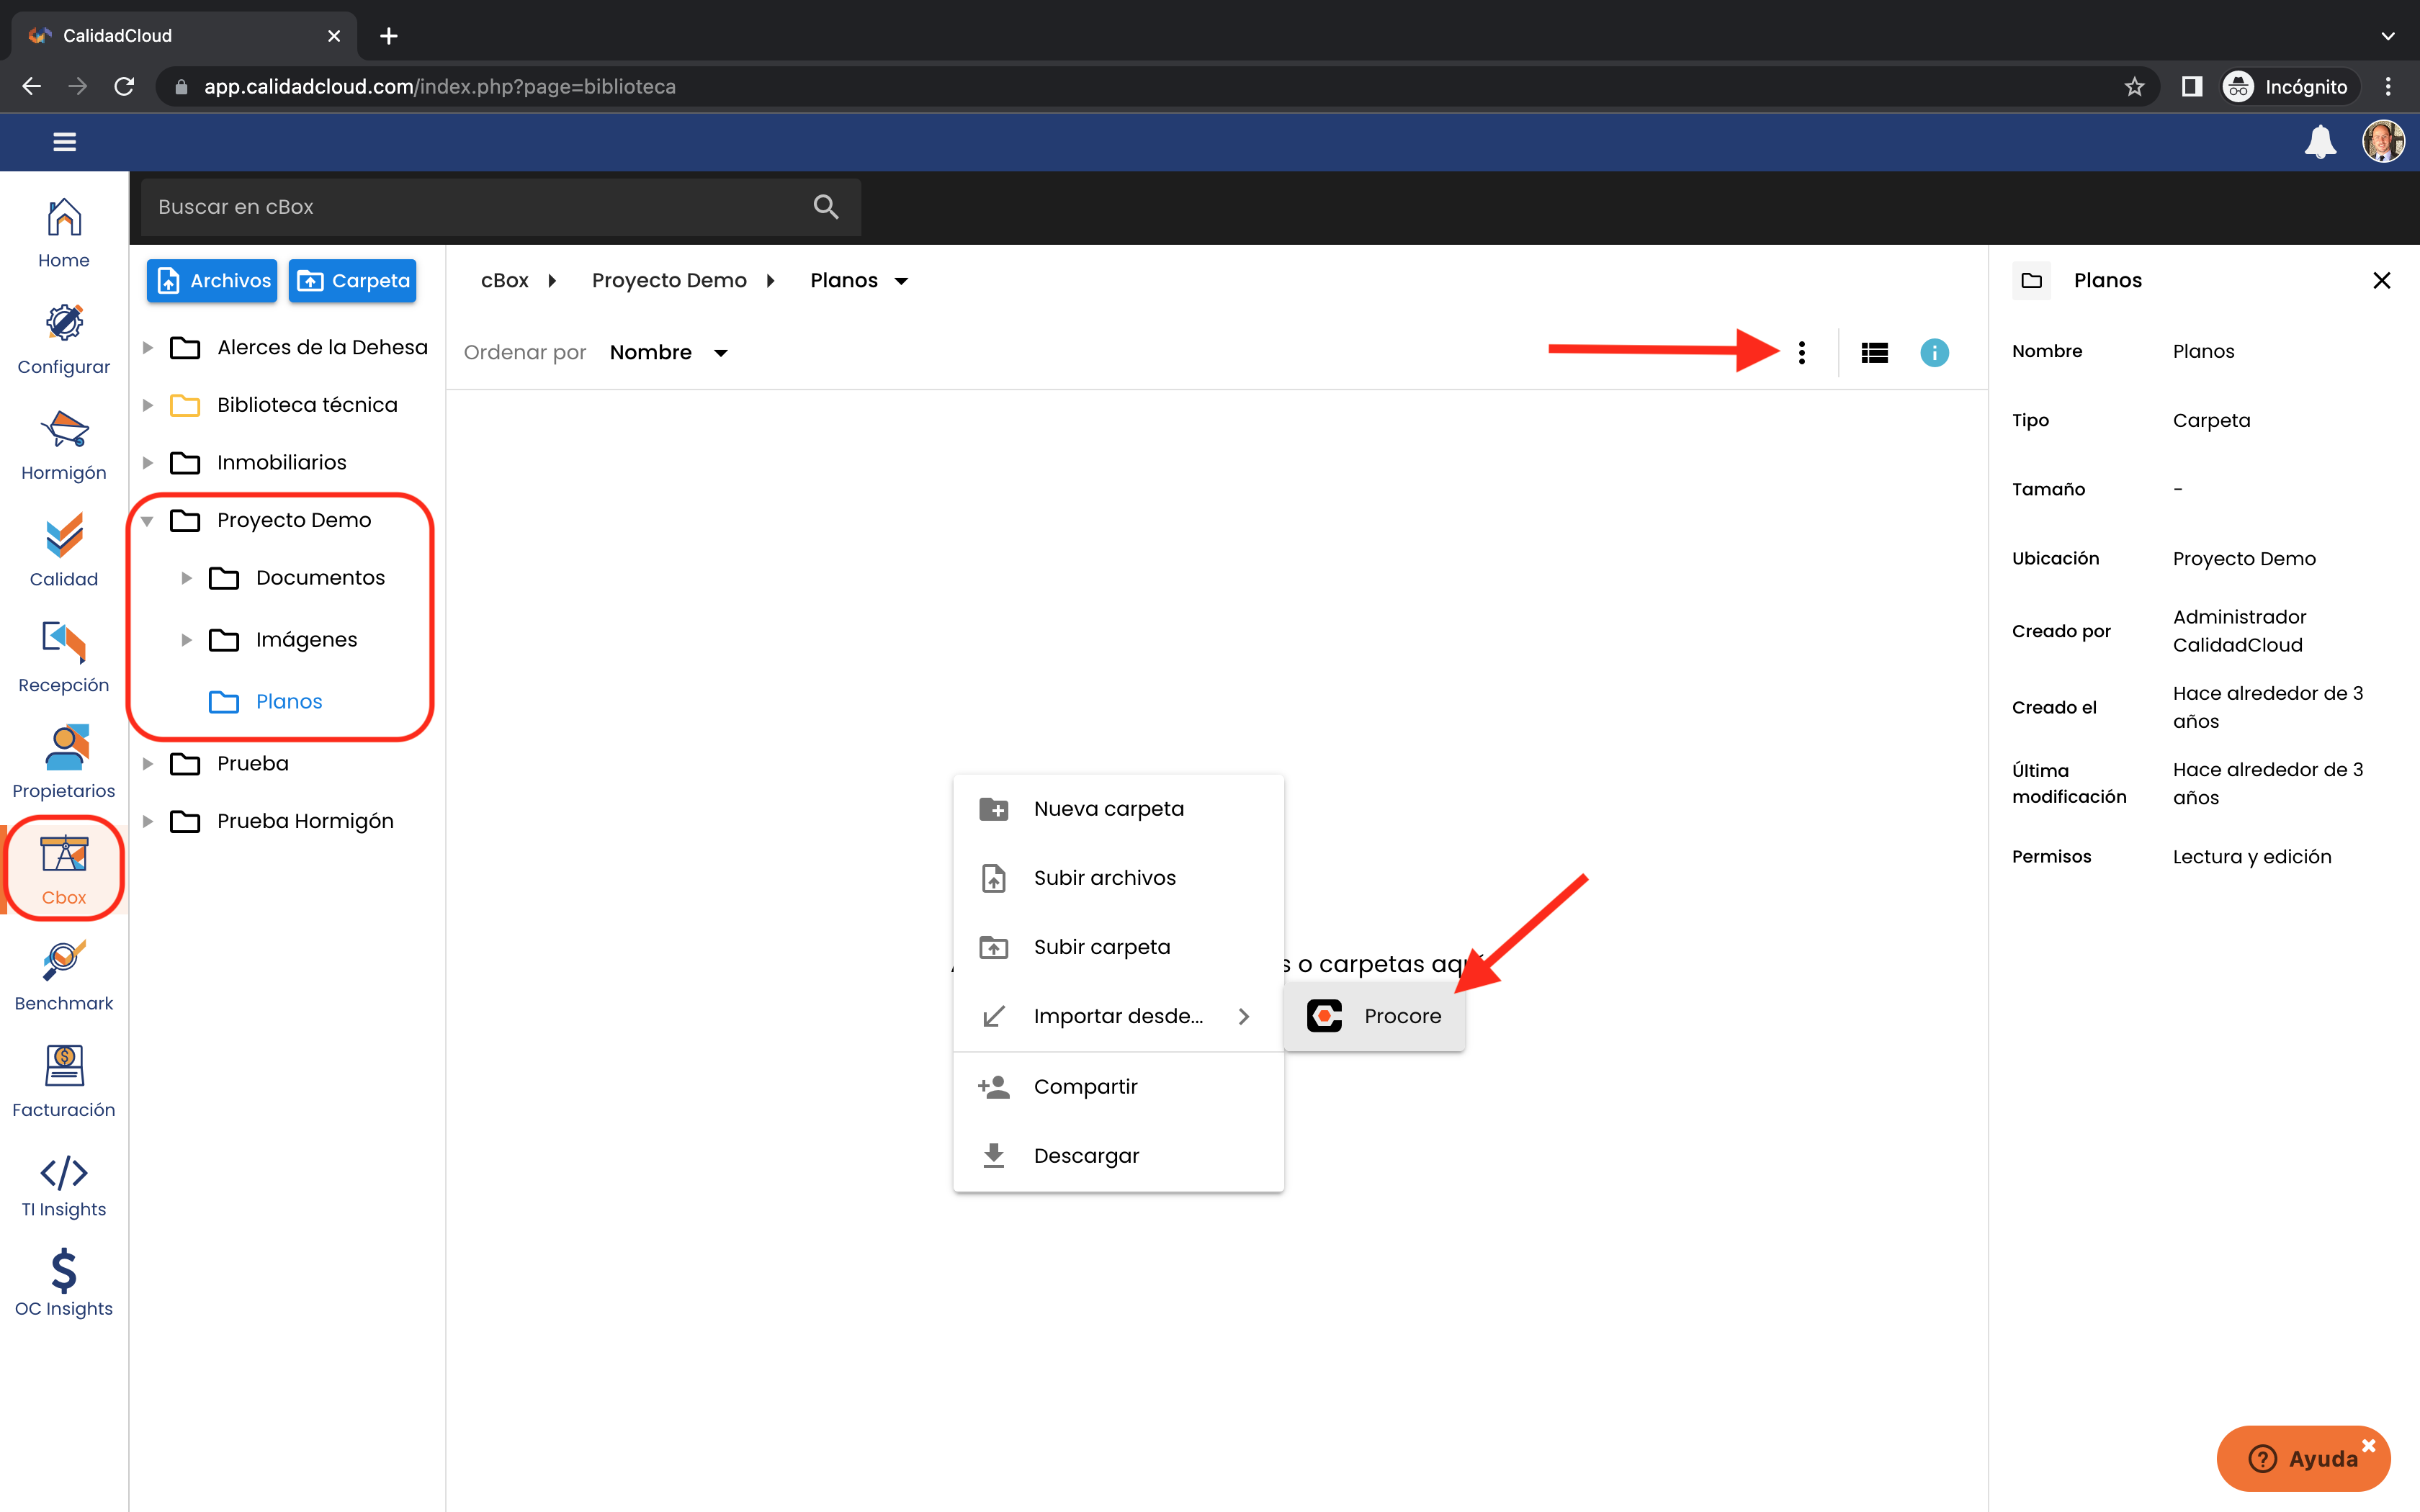Choose Subir archivos from context menu
The height and width of the screenshot is (1512, 2420).
click(x=1118, y=878)
